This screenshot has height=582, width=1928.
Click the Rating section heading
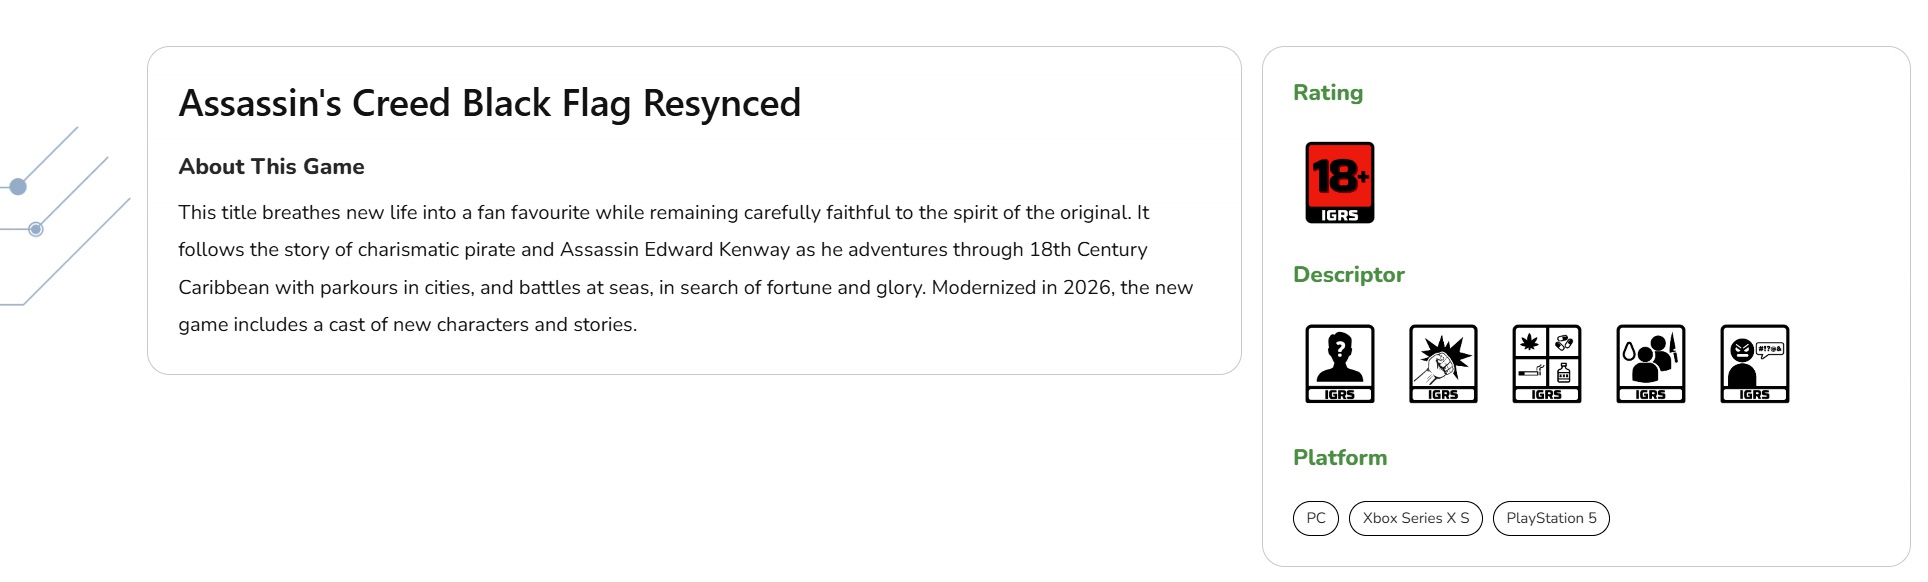[x=1327, y=93]
